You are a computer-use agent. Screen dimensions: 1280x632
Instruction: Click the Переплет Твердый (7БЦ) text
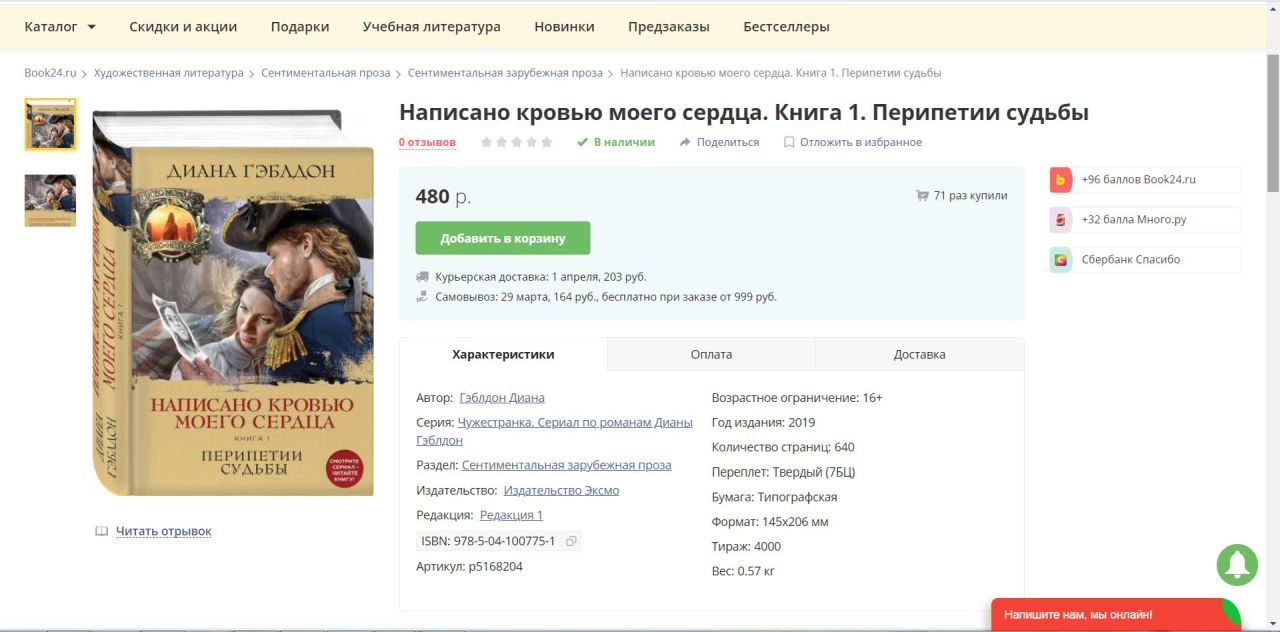click(x=784, y=472)
